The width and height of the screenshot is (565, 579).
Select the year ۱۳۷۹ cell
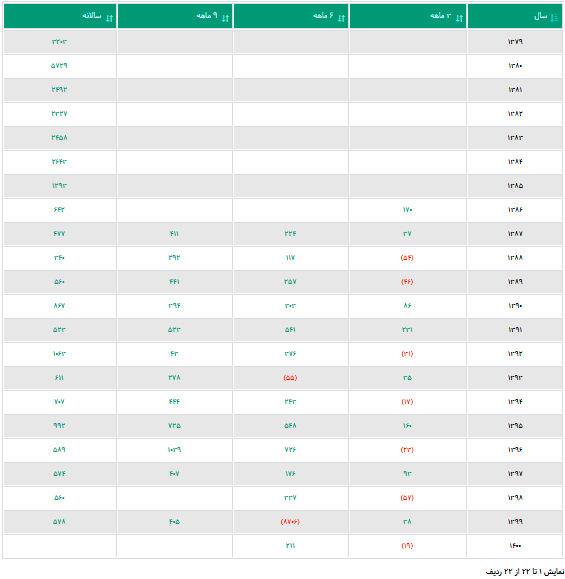click(x=515, y=42)
